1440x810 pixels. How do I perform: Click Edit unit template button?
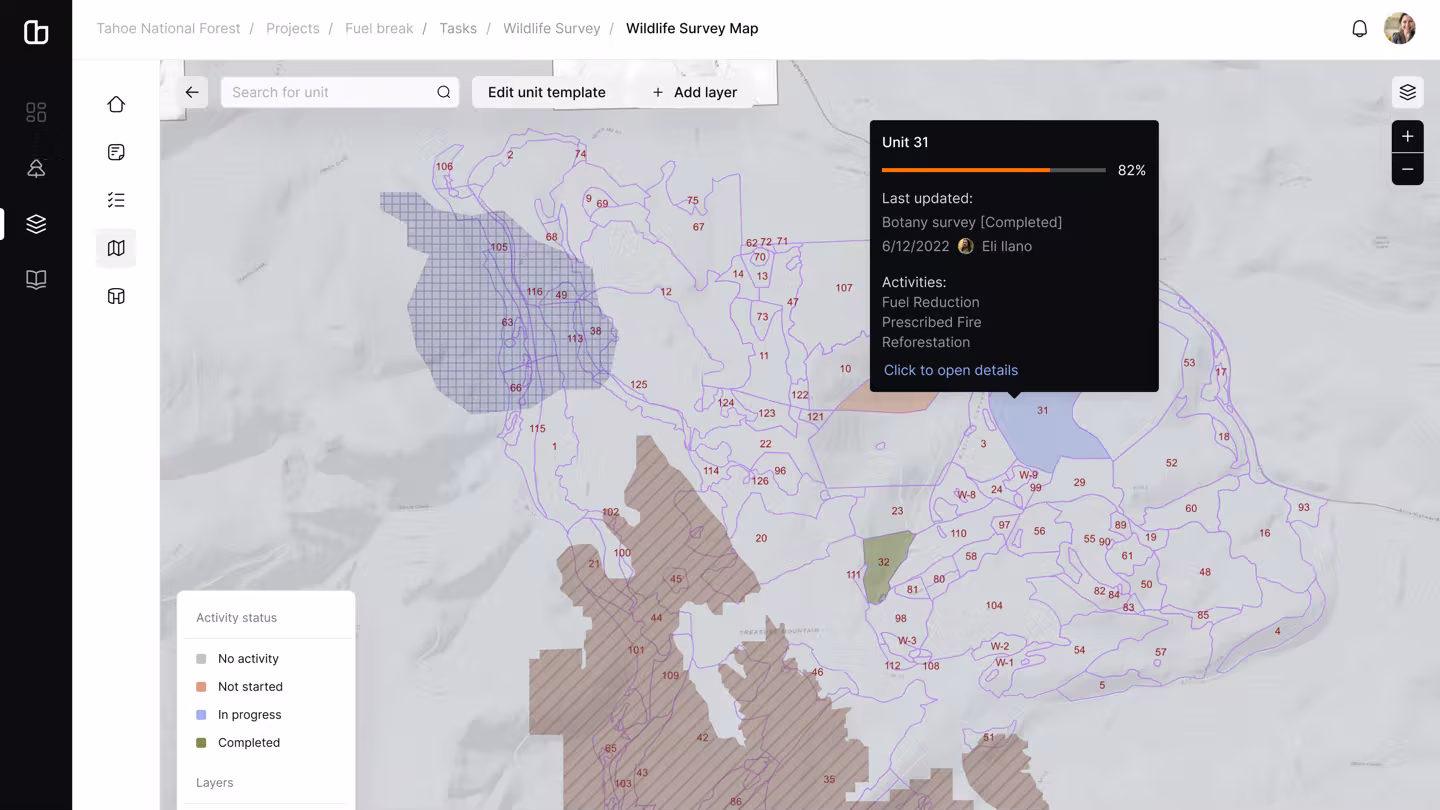click(547, 92)
